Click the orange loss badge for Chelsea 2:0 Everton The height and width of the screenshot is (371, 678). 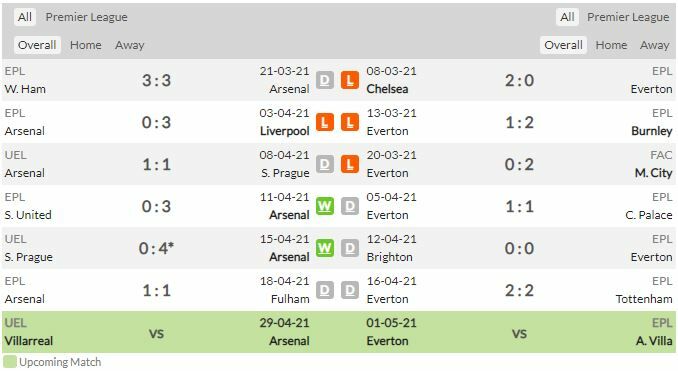click(x=350, y=80)
